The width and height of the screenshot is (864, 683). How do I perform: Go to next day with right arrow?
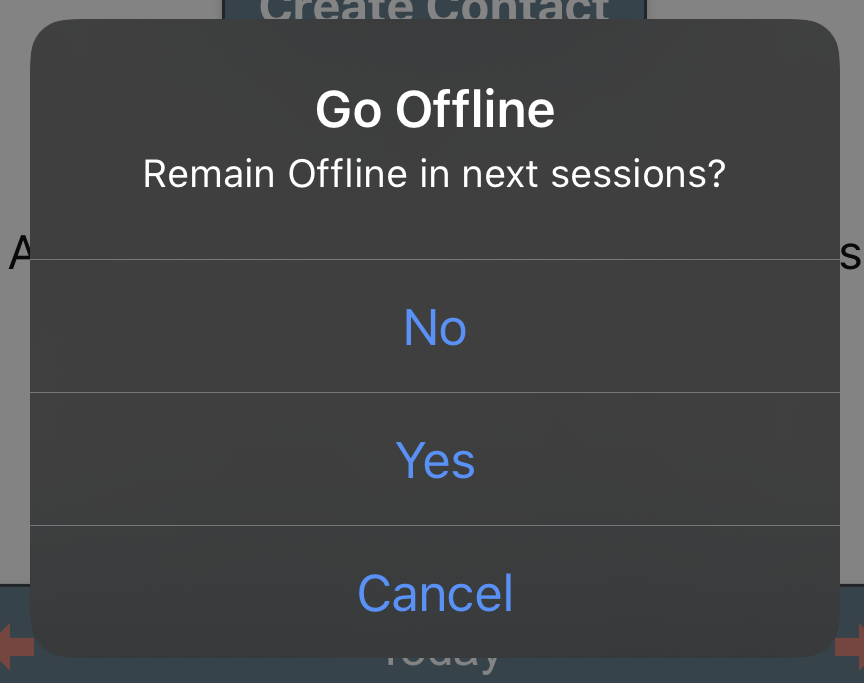pos(850,646)
